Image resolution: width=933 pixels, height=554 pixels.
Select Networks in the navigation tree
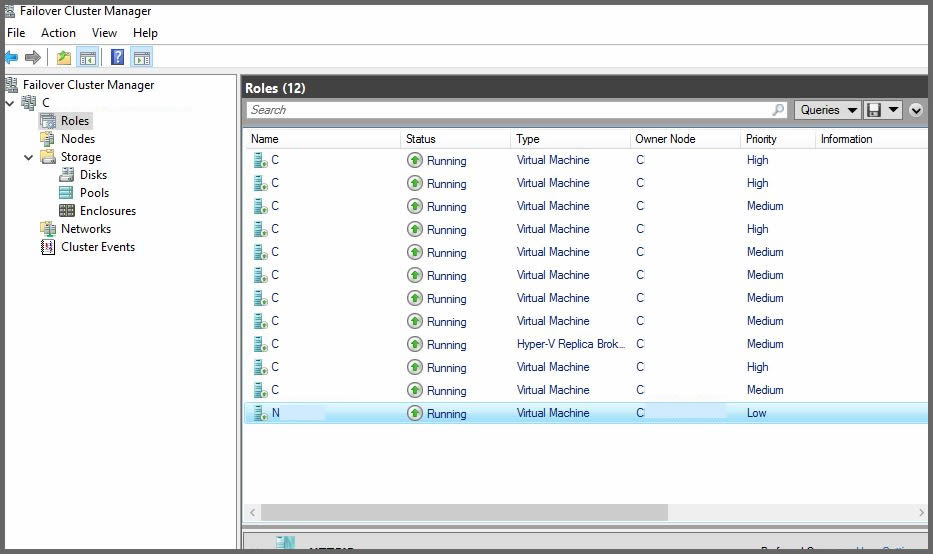(x=86, y=229)
